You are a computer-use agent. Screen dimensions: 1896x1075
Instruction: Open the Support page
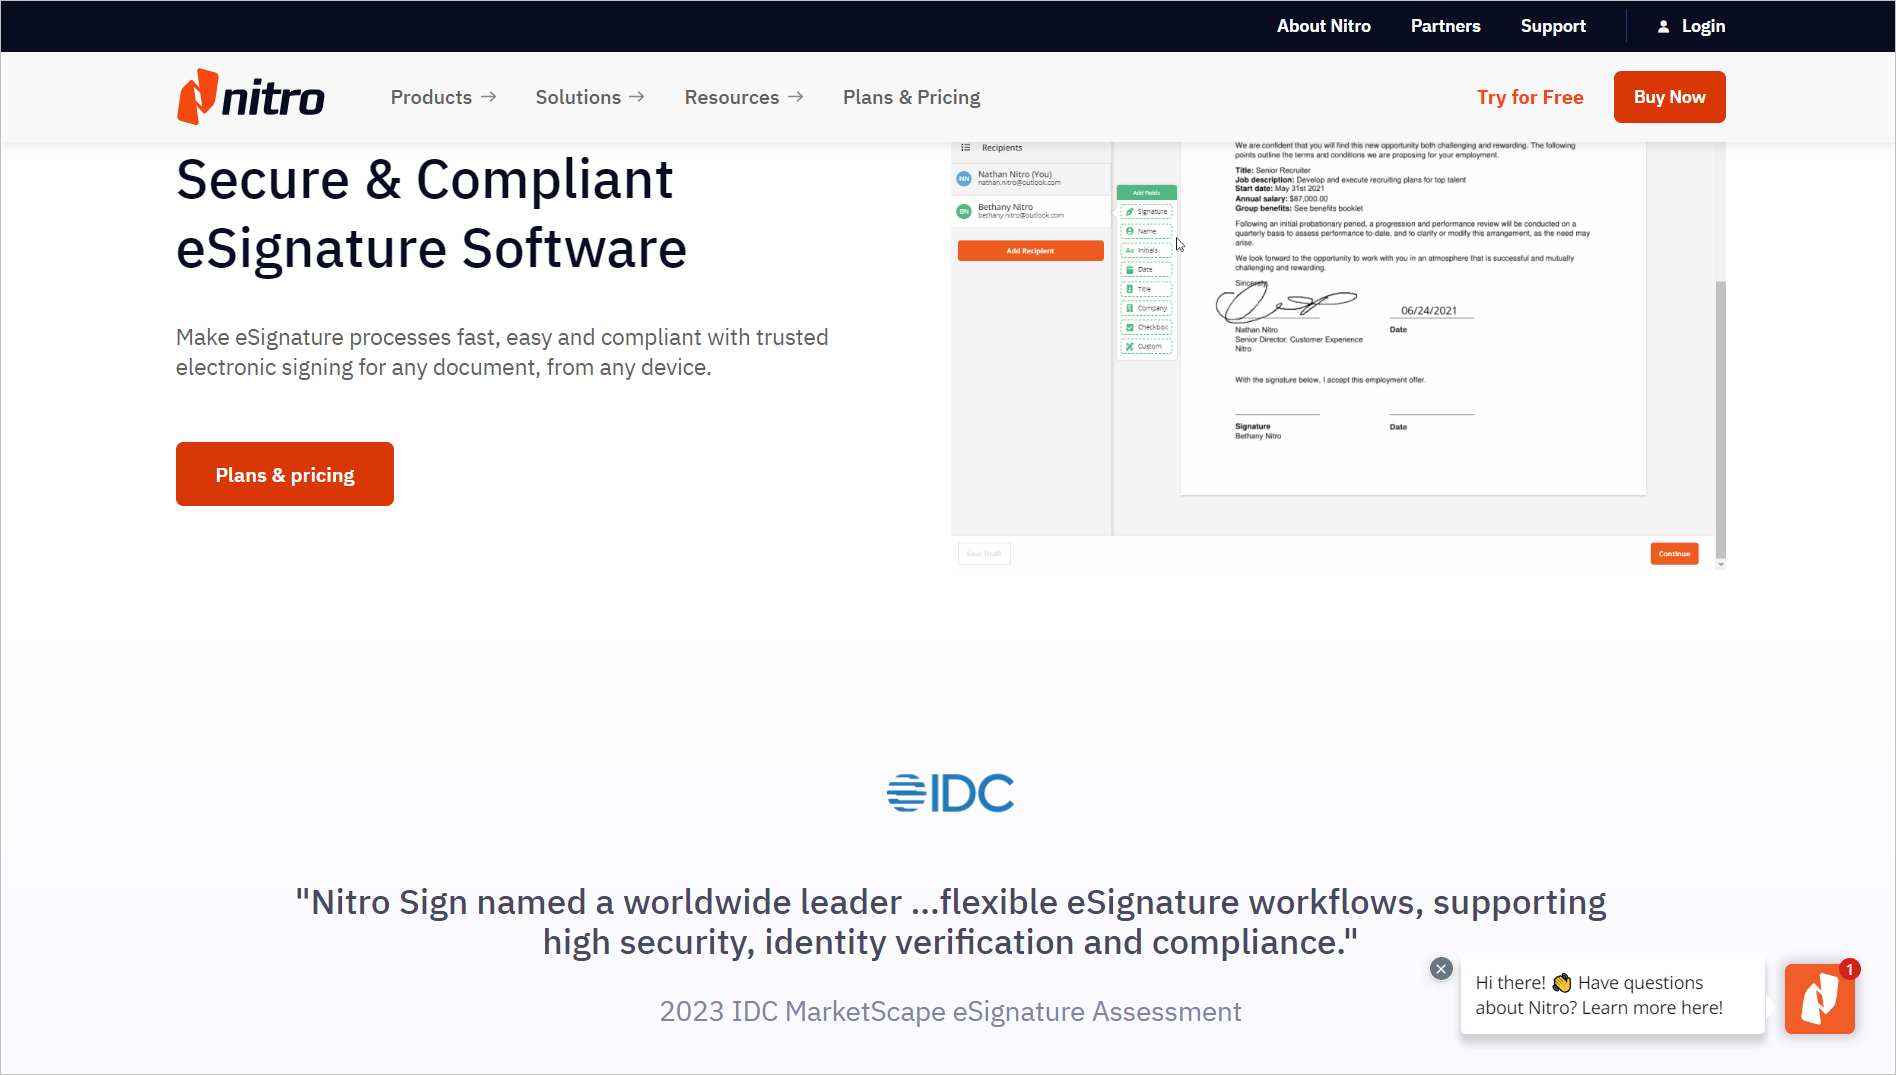click(1553, 26)
